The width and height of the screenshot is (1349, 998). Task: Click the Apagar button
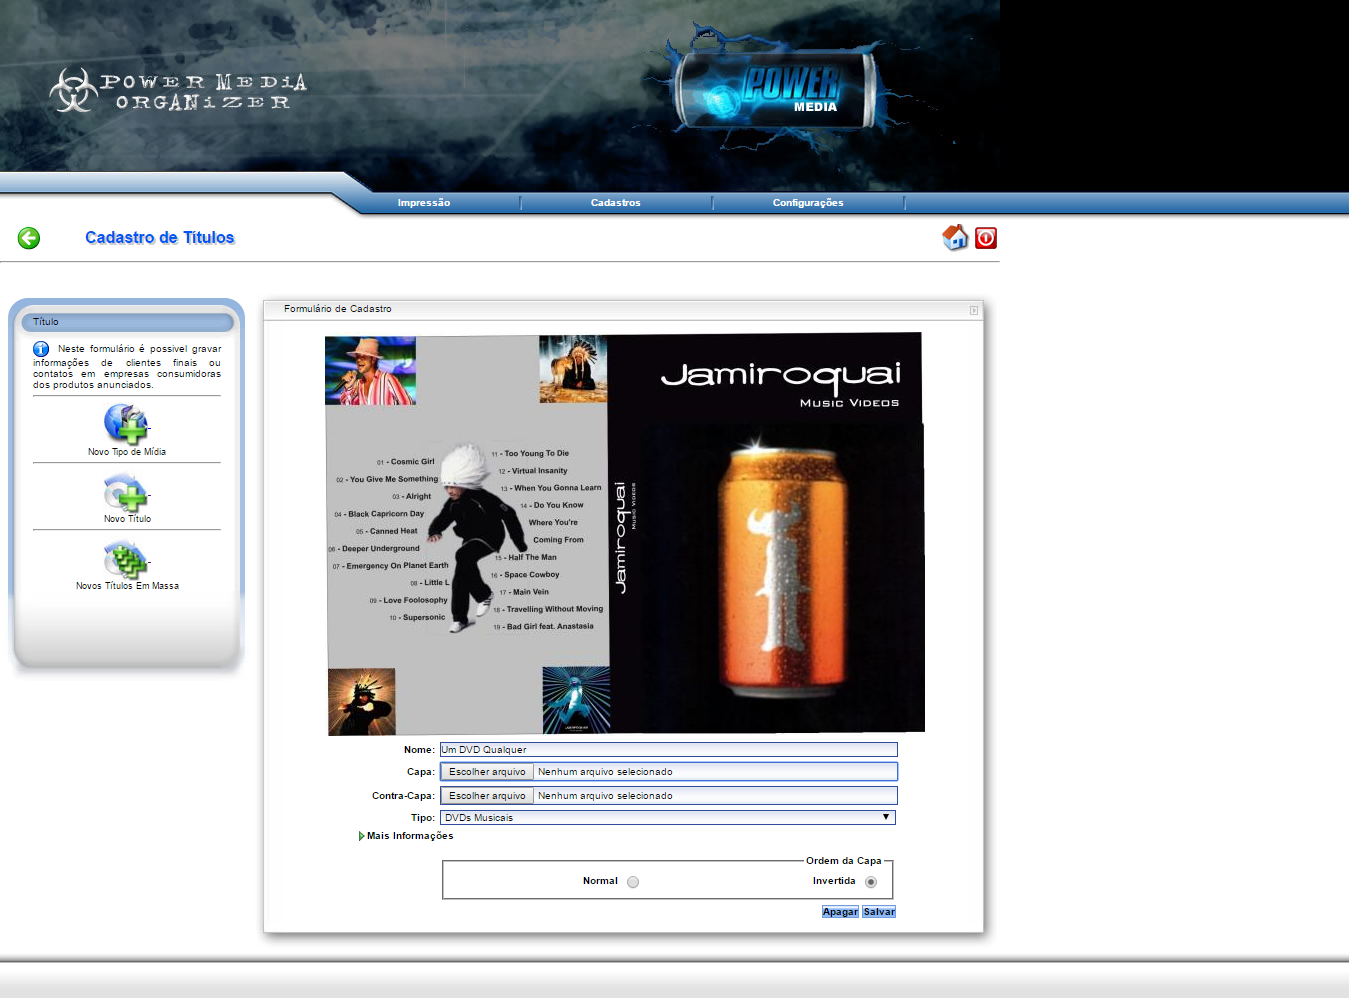840,912
